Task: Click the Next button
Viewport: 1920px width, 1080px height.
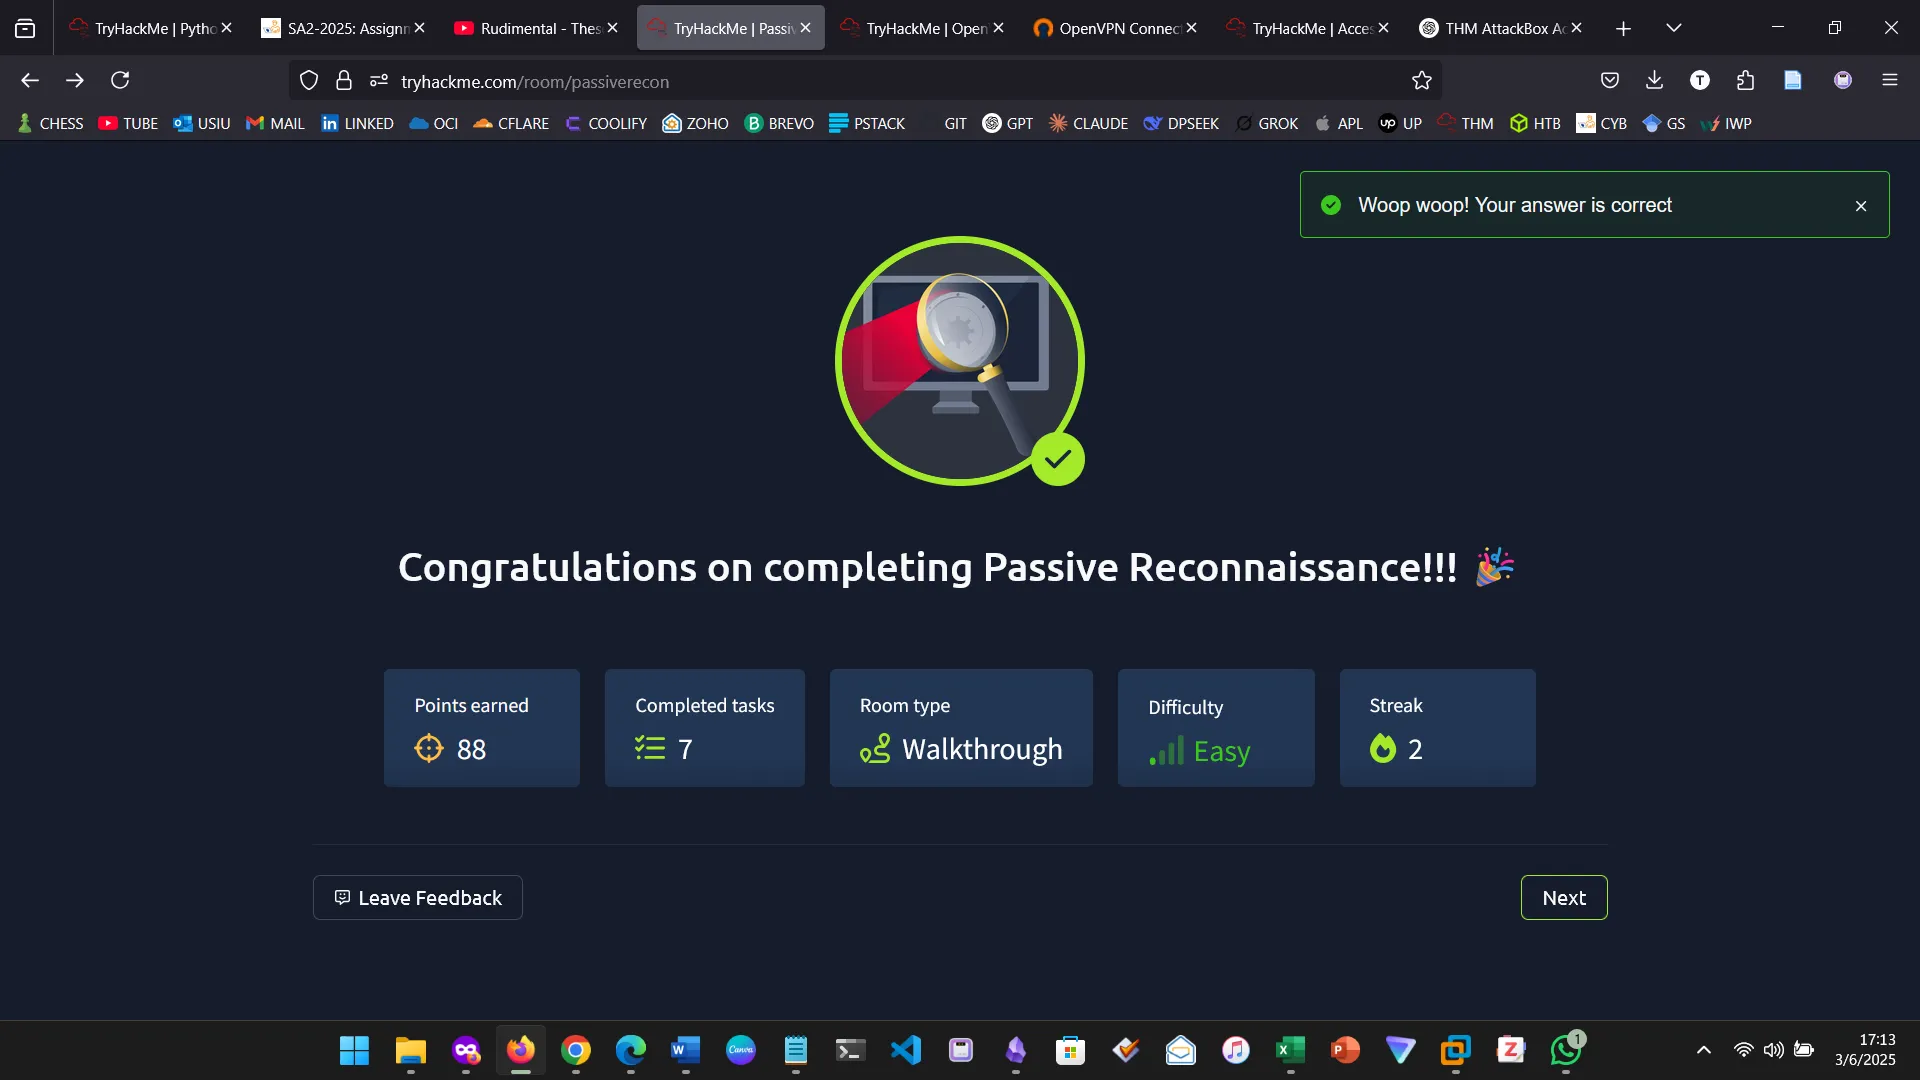Action: (1563, 897)
